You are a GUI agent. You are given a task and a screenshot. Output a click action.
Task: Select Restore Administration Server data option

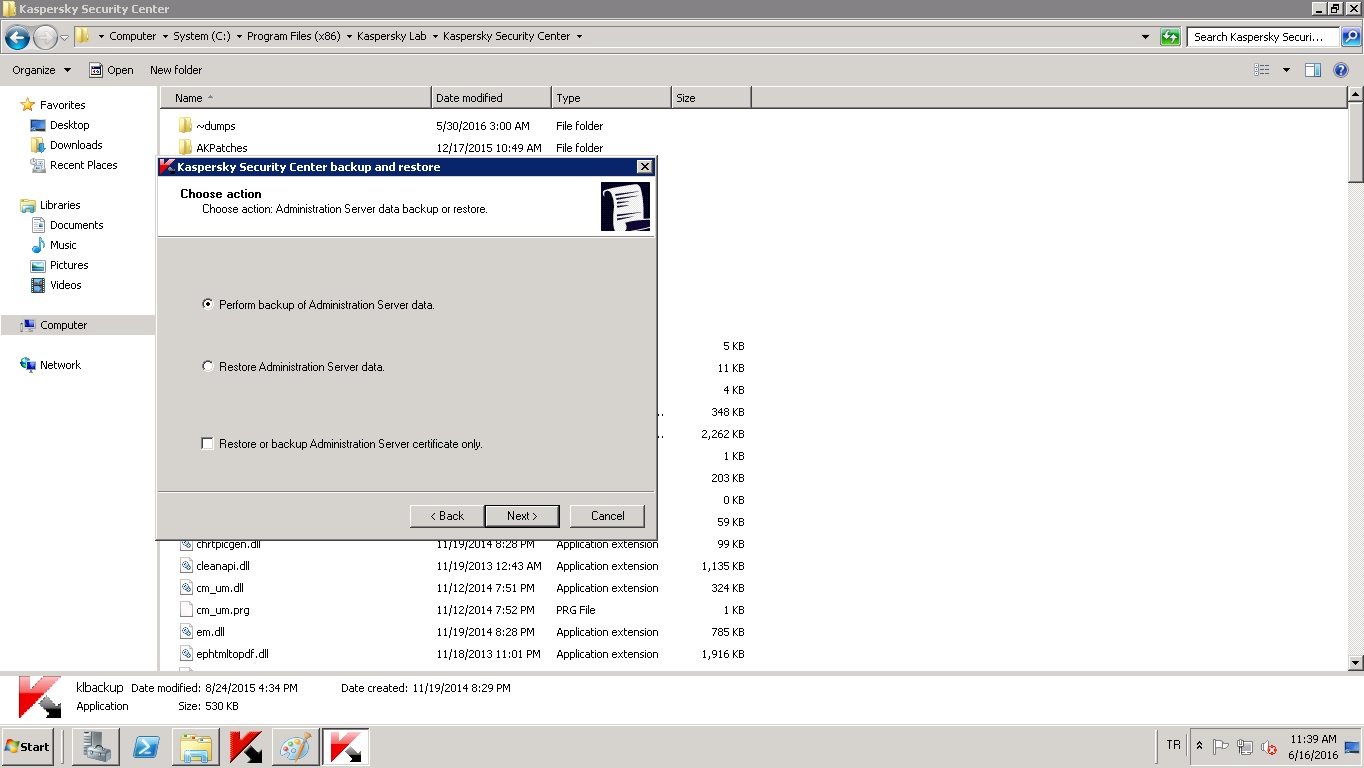pos(208,366)
